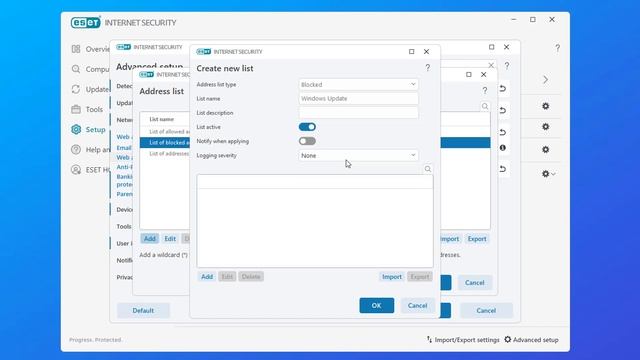Select List of blocked addresses row
Screen dimensions: 640x360
click(165, 142)
